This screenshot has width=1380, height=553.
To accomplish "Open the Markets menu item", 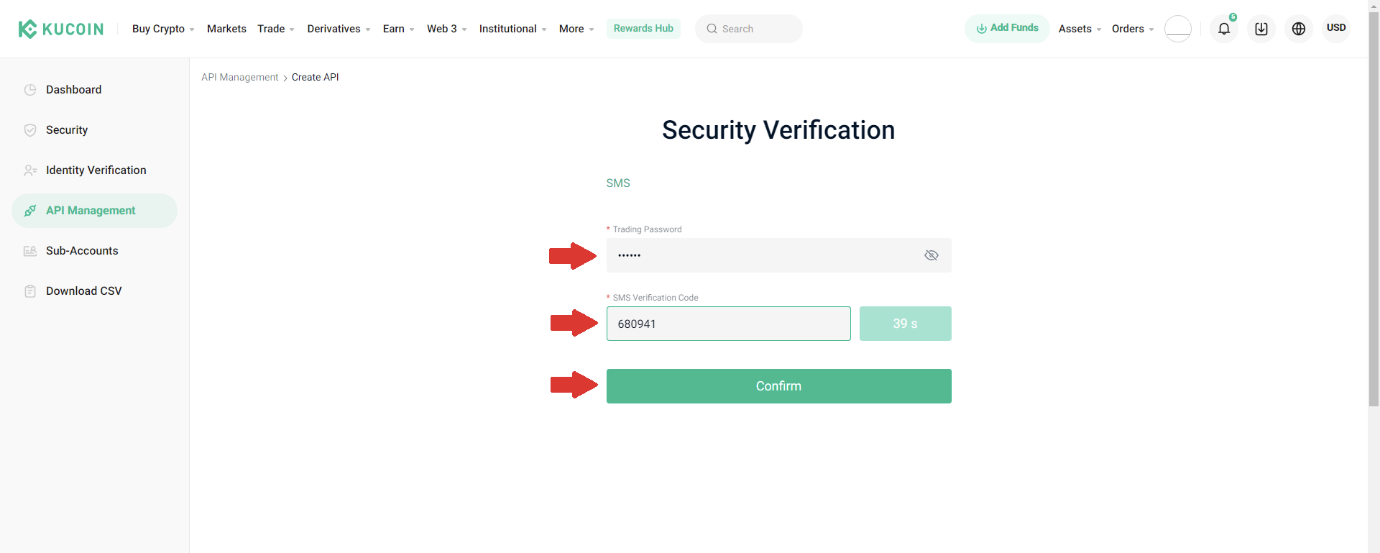I will (226, 29).
